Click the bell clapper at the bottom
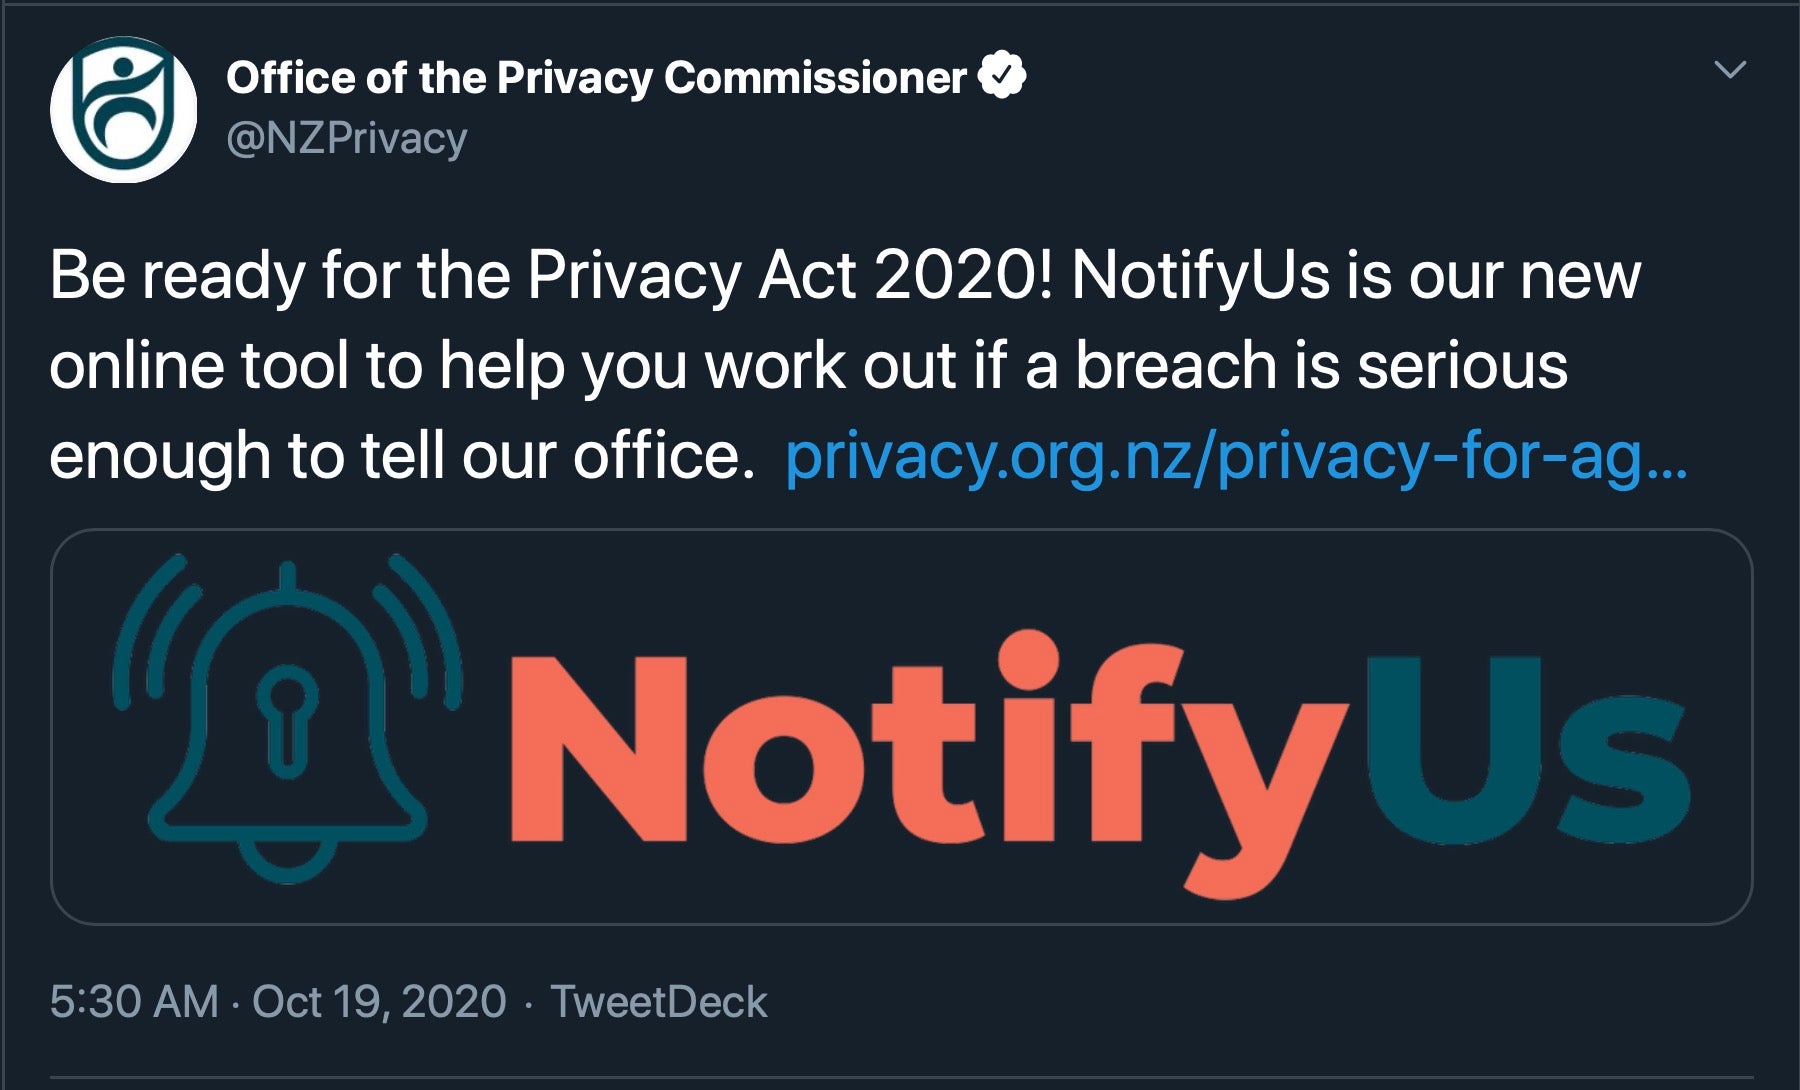 click(x=287, y=862)
